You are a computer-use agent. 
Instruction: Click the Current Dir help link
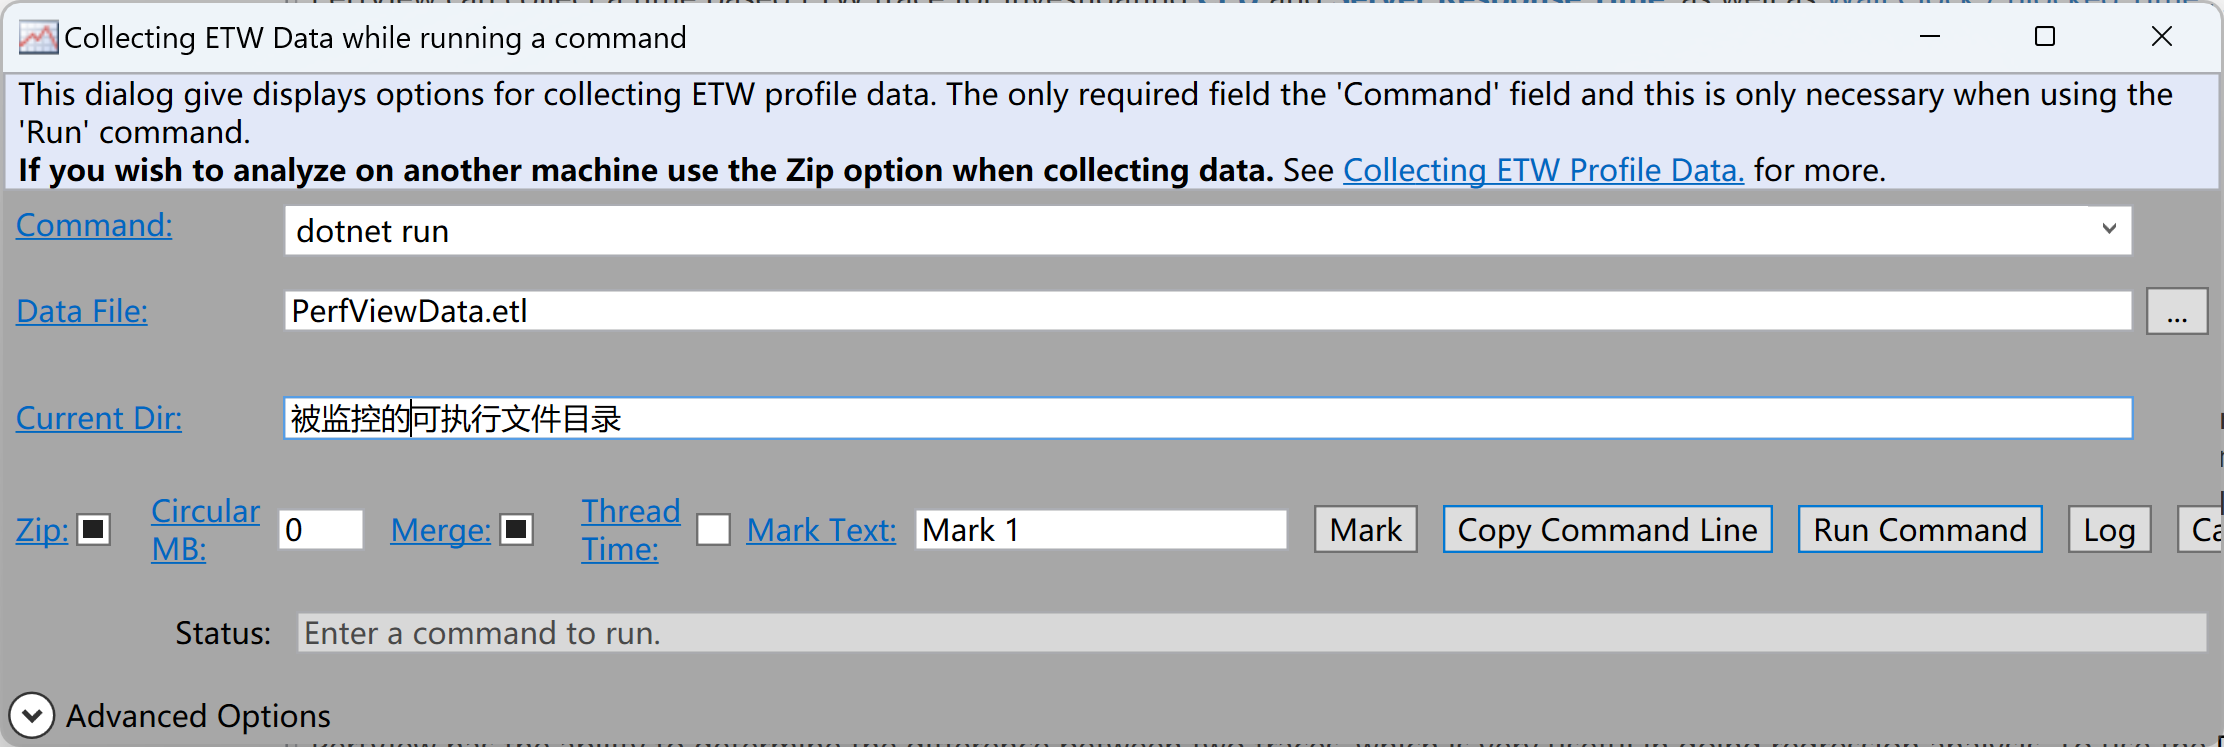coord(99,417)
